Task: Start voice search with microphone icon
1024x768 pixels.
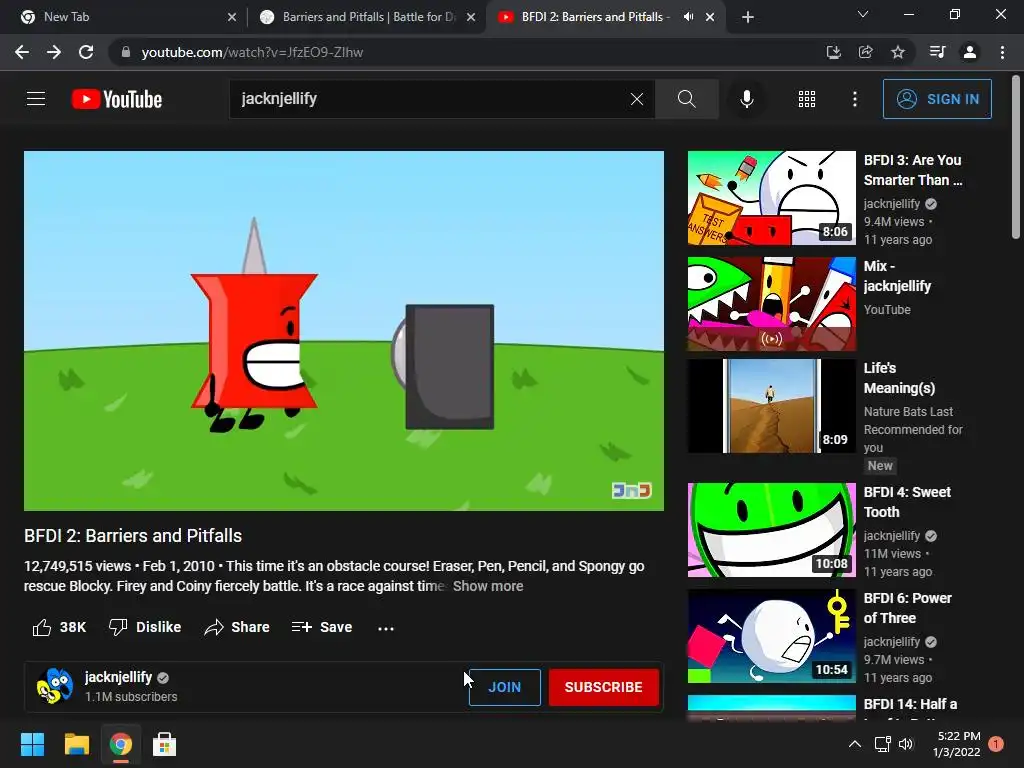Action: coord(746,99)
